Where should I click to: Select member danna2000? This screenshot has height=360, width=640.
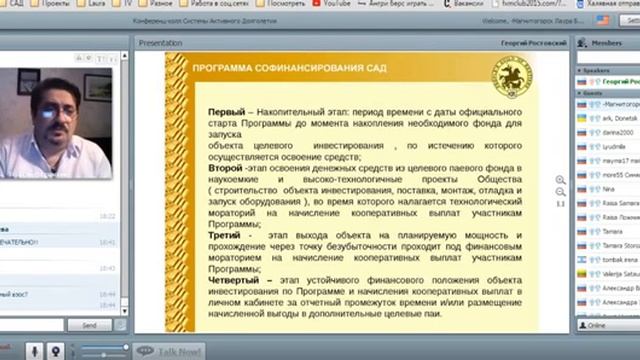click(608, 133)
